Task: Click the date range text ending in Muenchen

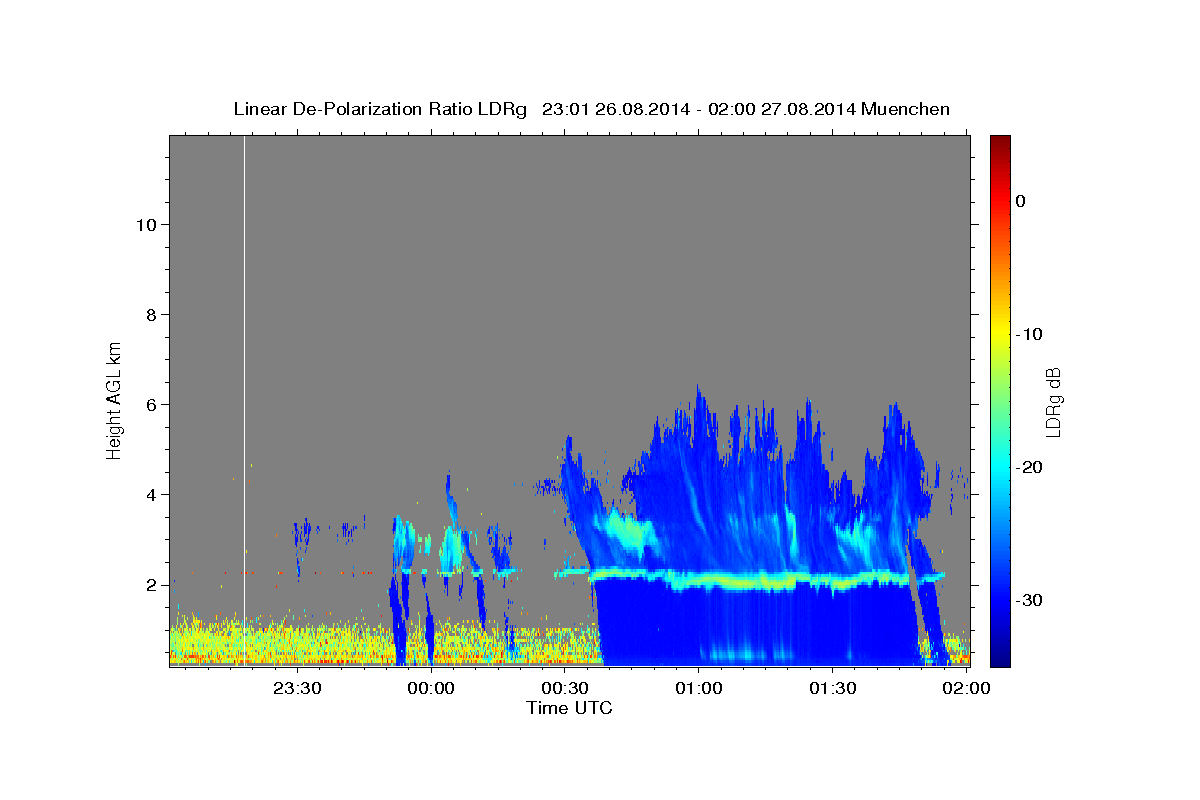Action: point(746,109)
